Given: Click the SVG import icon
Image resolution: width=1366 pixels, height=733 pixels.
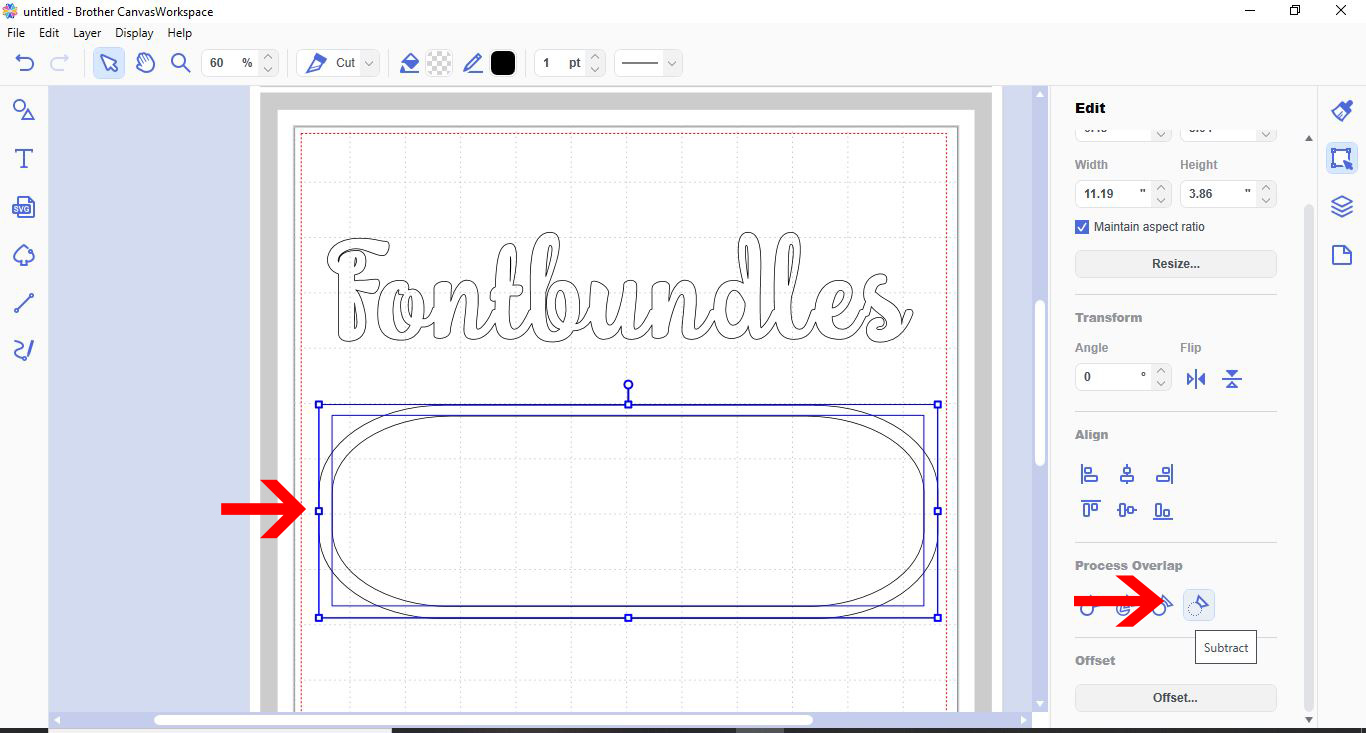Looking at the screenshot, I should [x=24, y=206].
